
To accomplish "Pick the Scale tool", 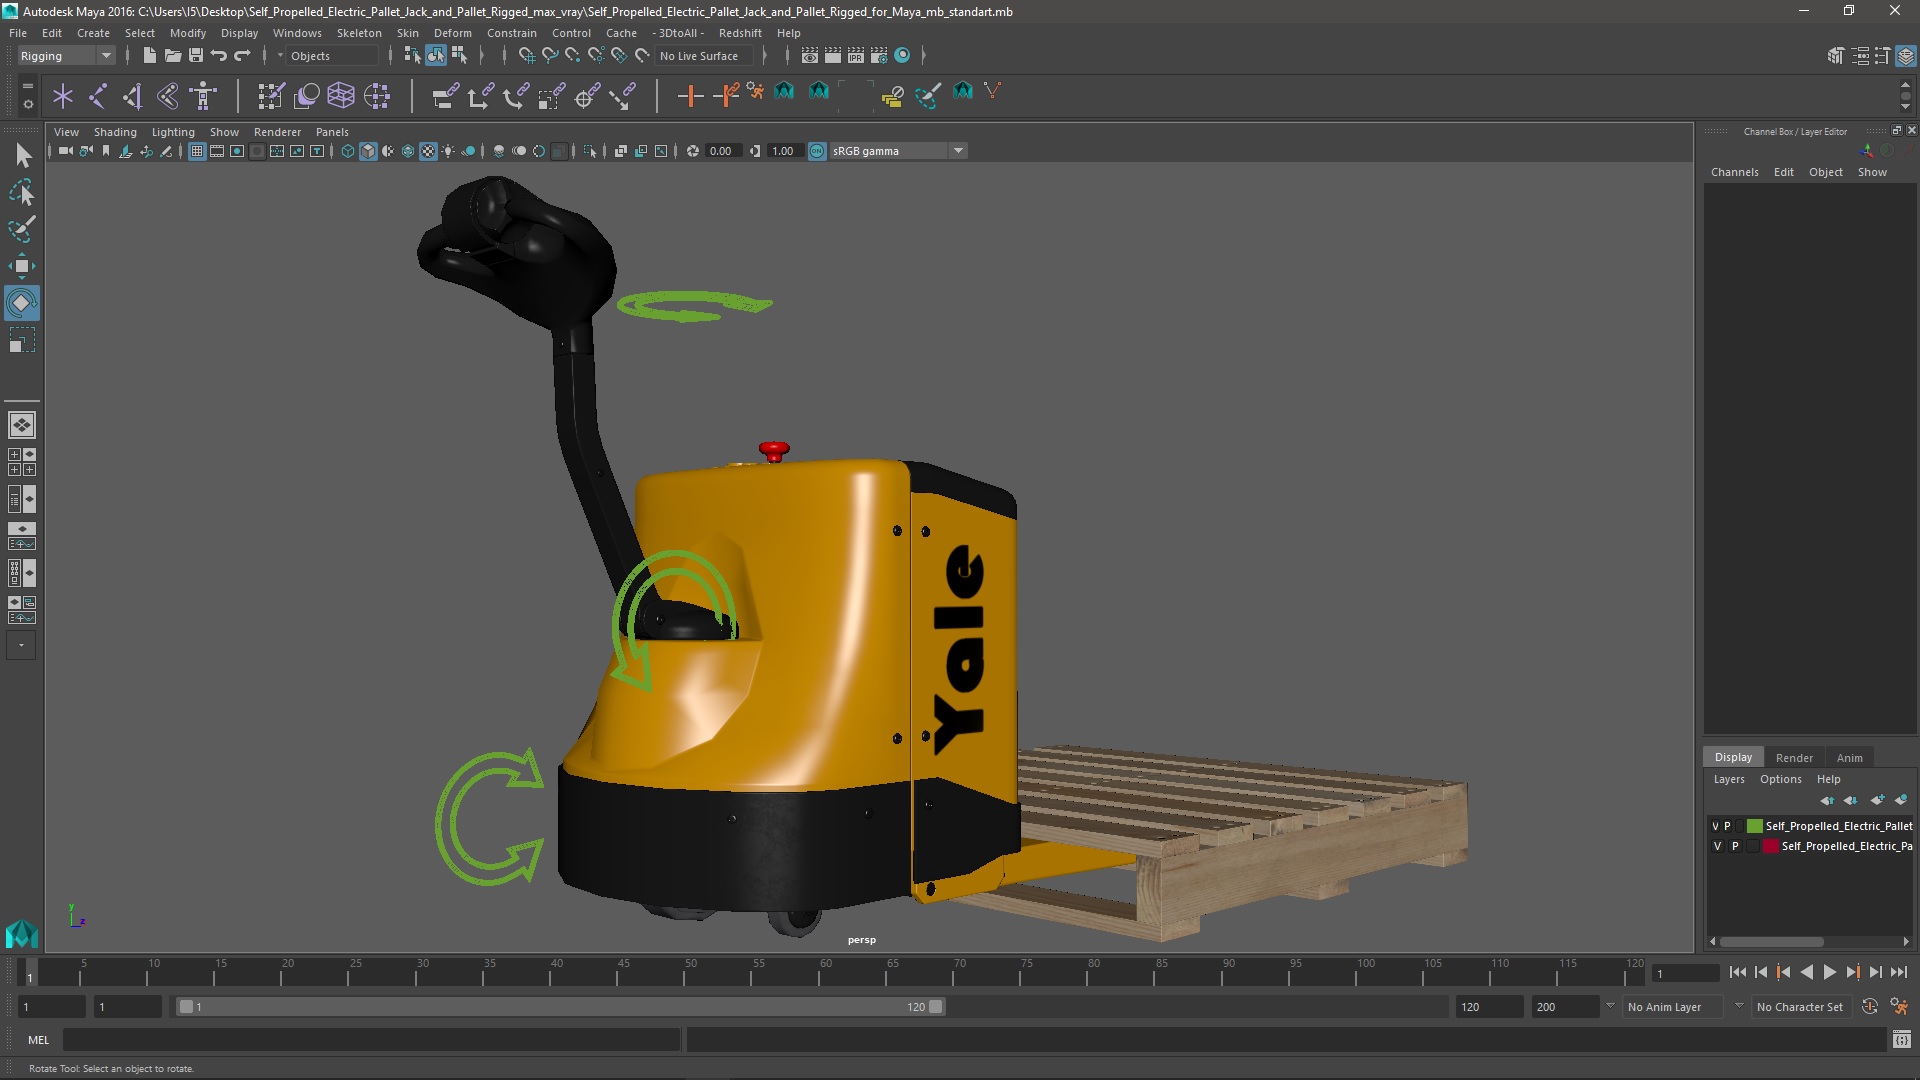I will pyautogui.click(x=22, y=340).
